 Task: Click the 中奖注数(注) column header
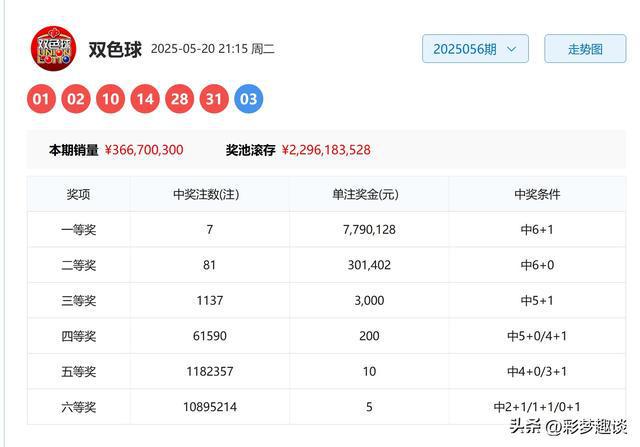(206, 194)
